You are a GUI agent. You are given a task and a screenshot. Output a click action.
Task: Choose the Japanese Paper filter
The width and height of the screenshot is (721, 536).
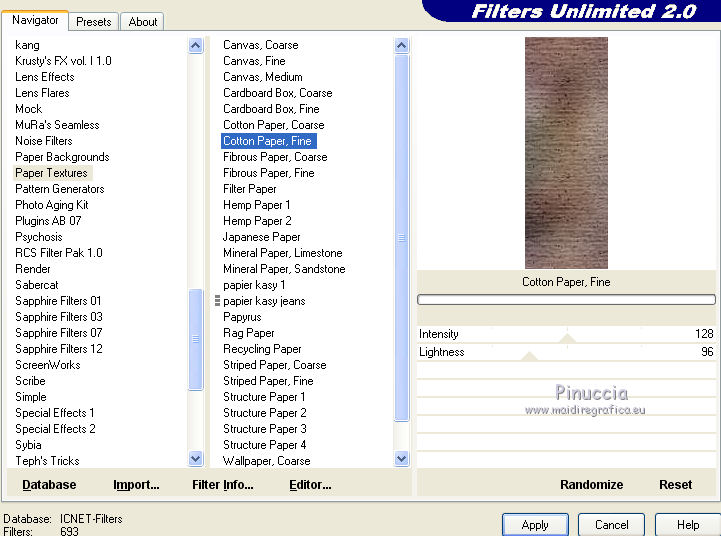[x=261, y=237]
